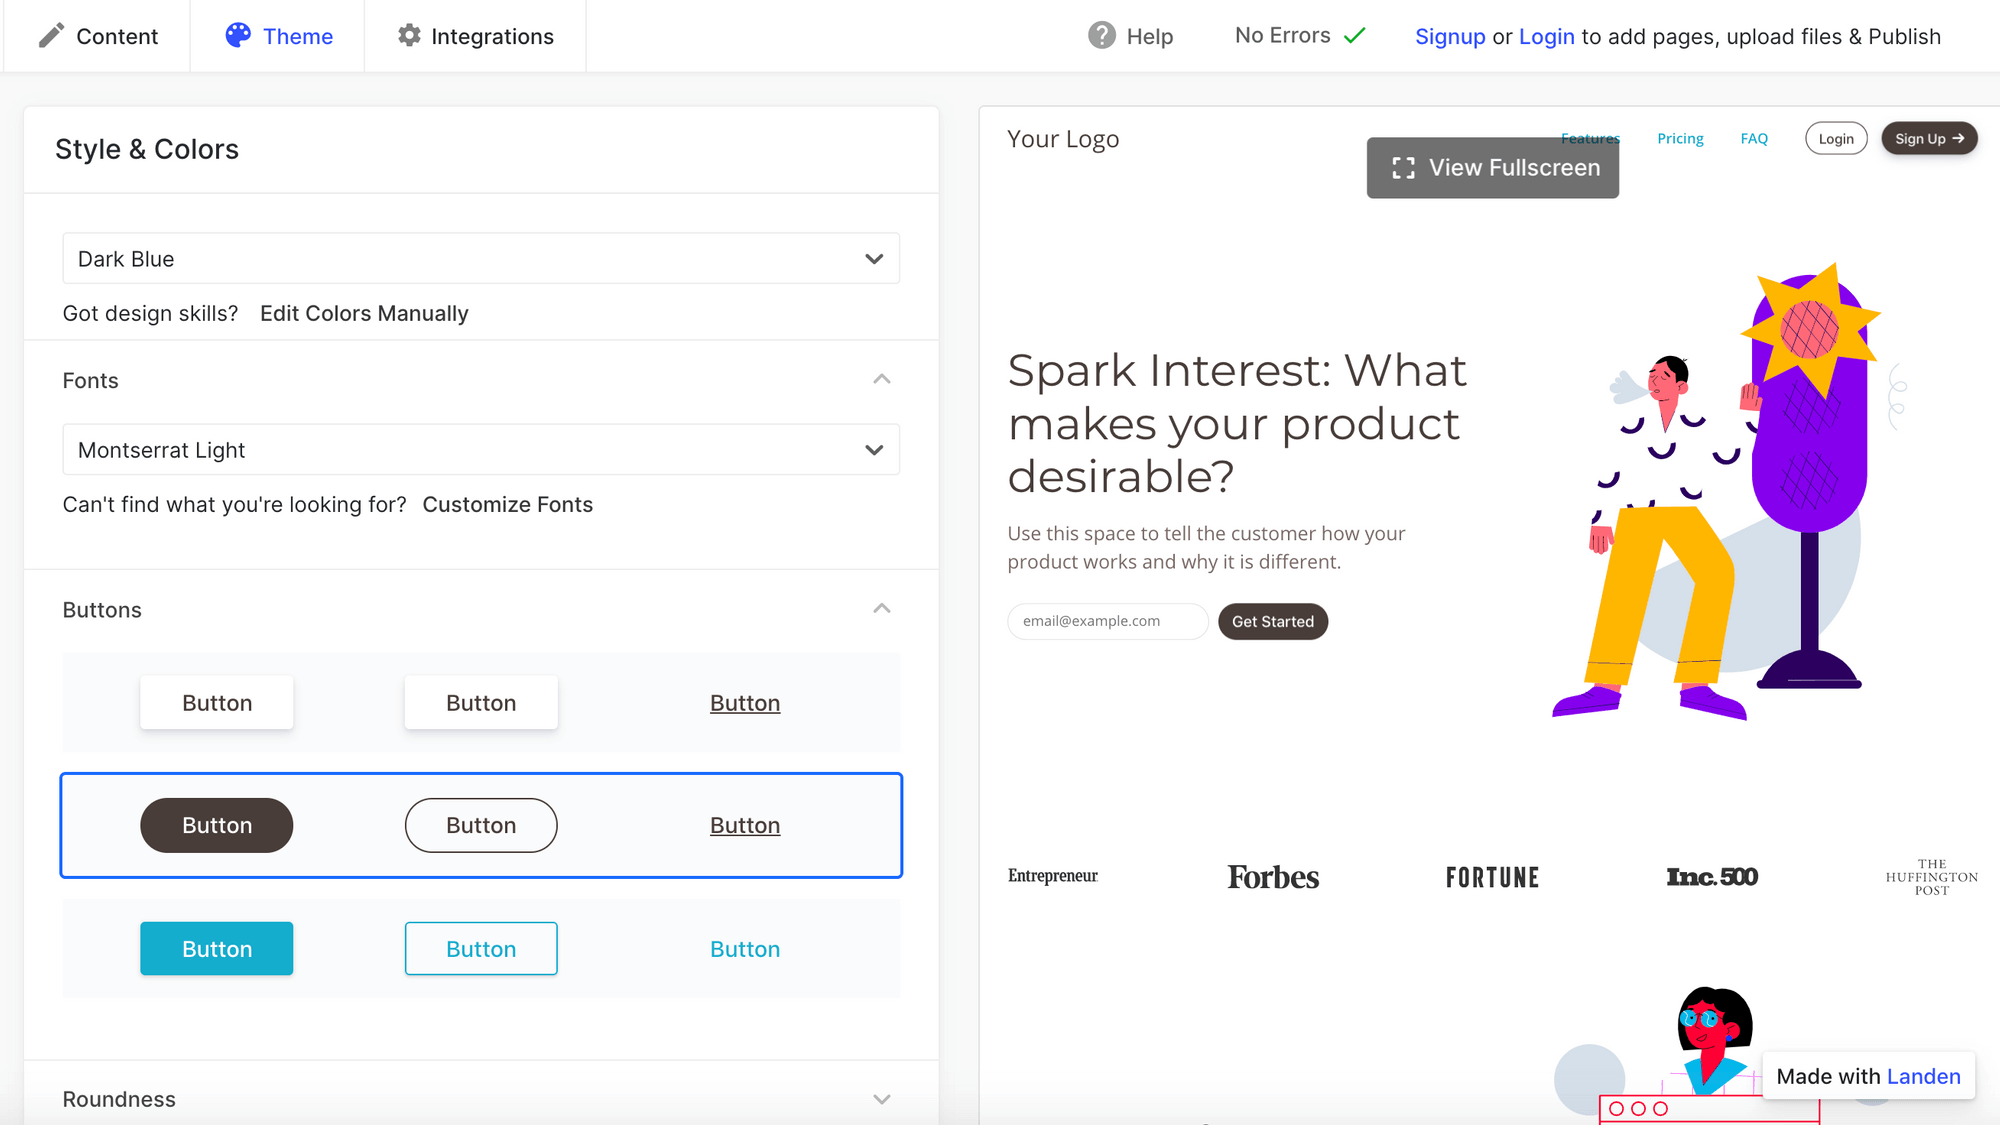Click the arrow on the Sign Up button
The height and width of the screenshot is (1125, 2000).
[x=1958, y=138]
